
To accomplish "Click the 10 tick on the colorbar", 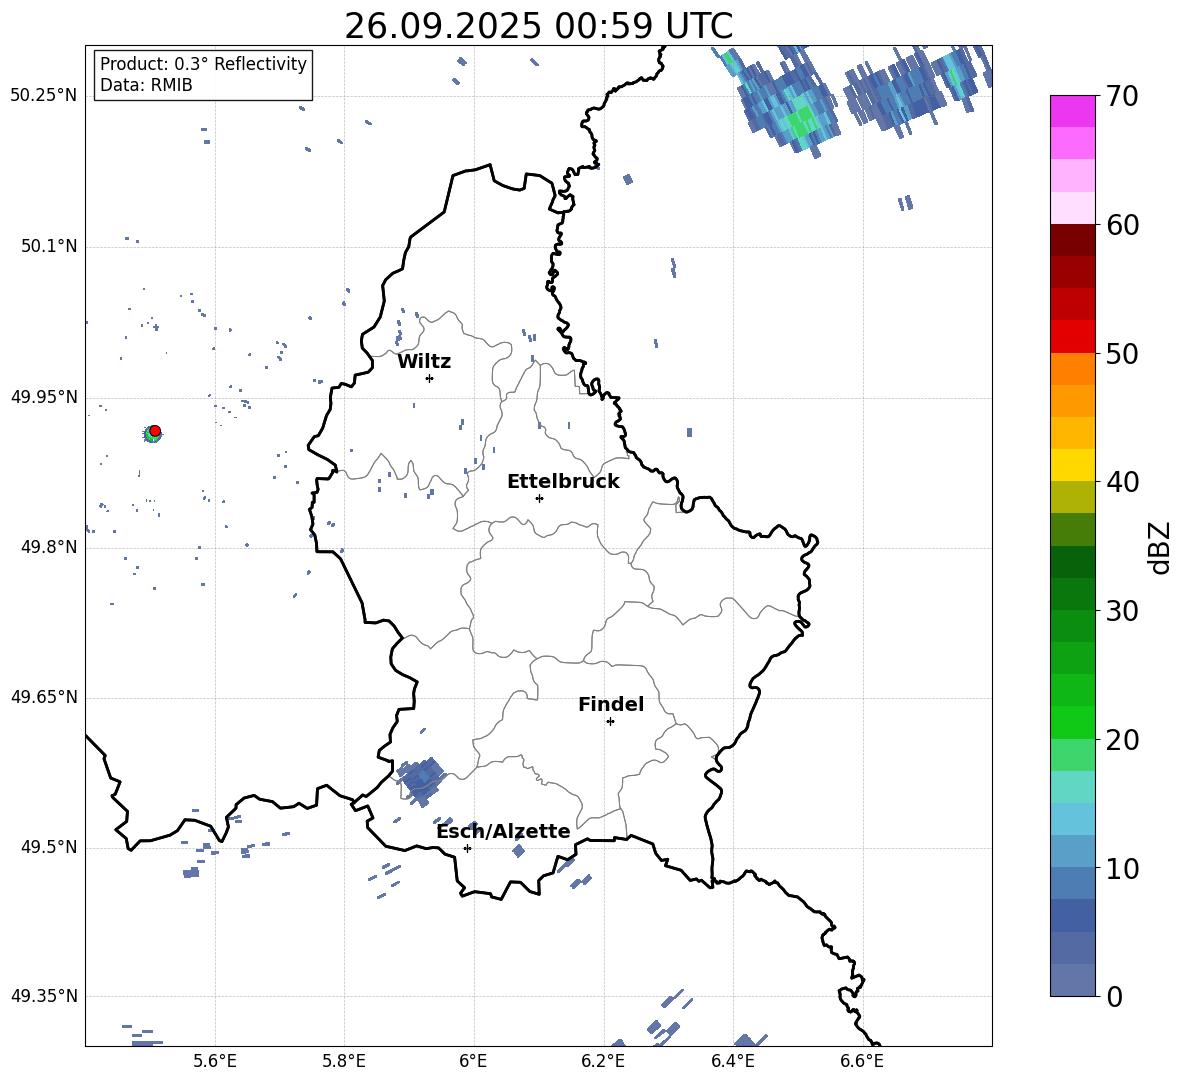I will (x=1122, y=868).
